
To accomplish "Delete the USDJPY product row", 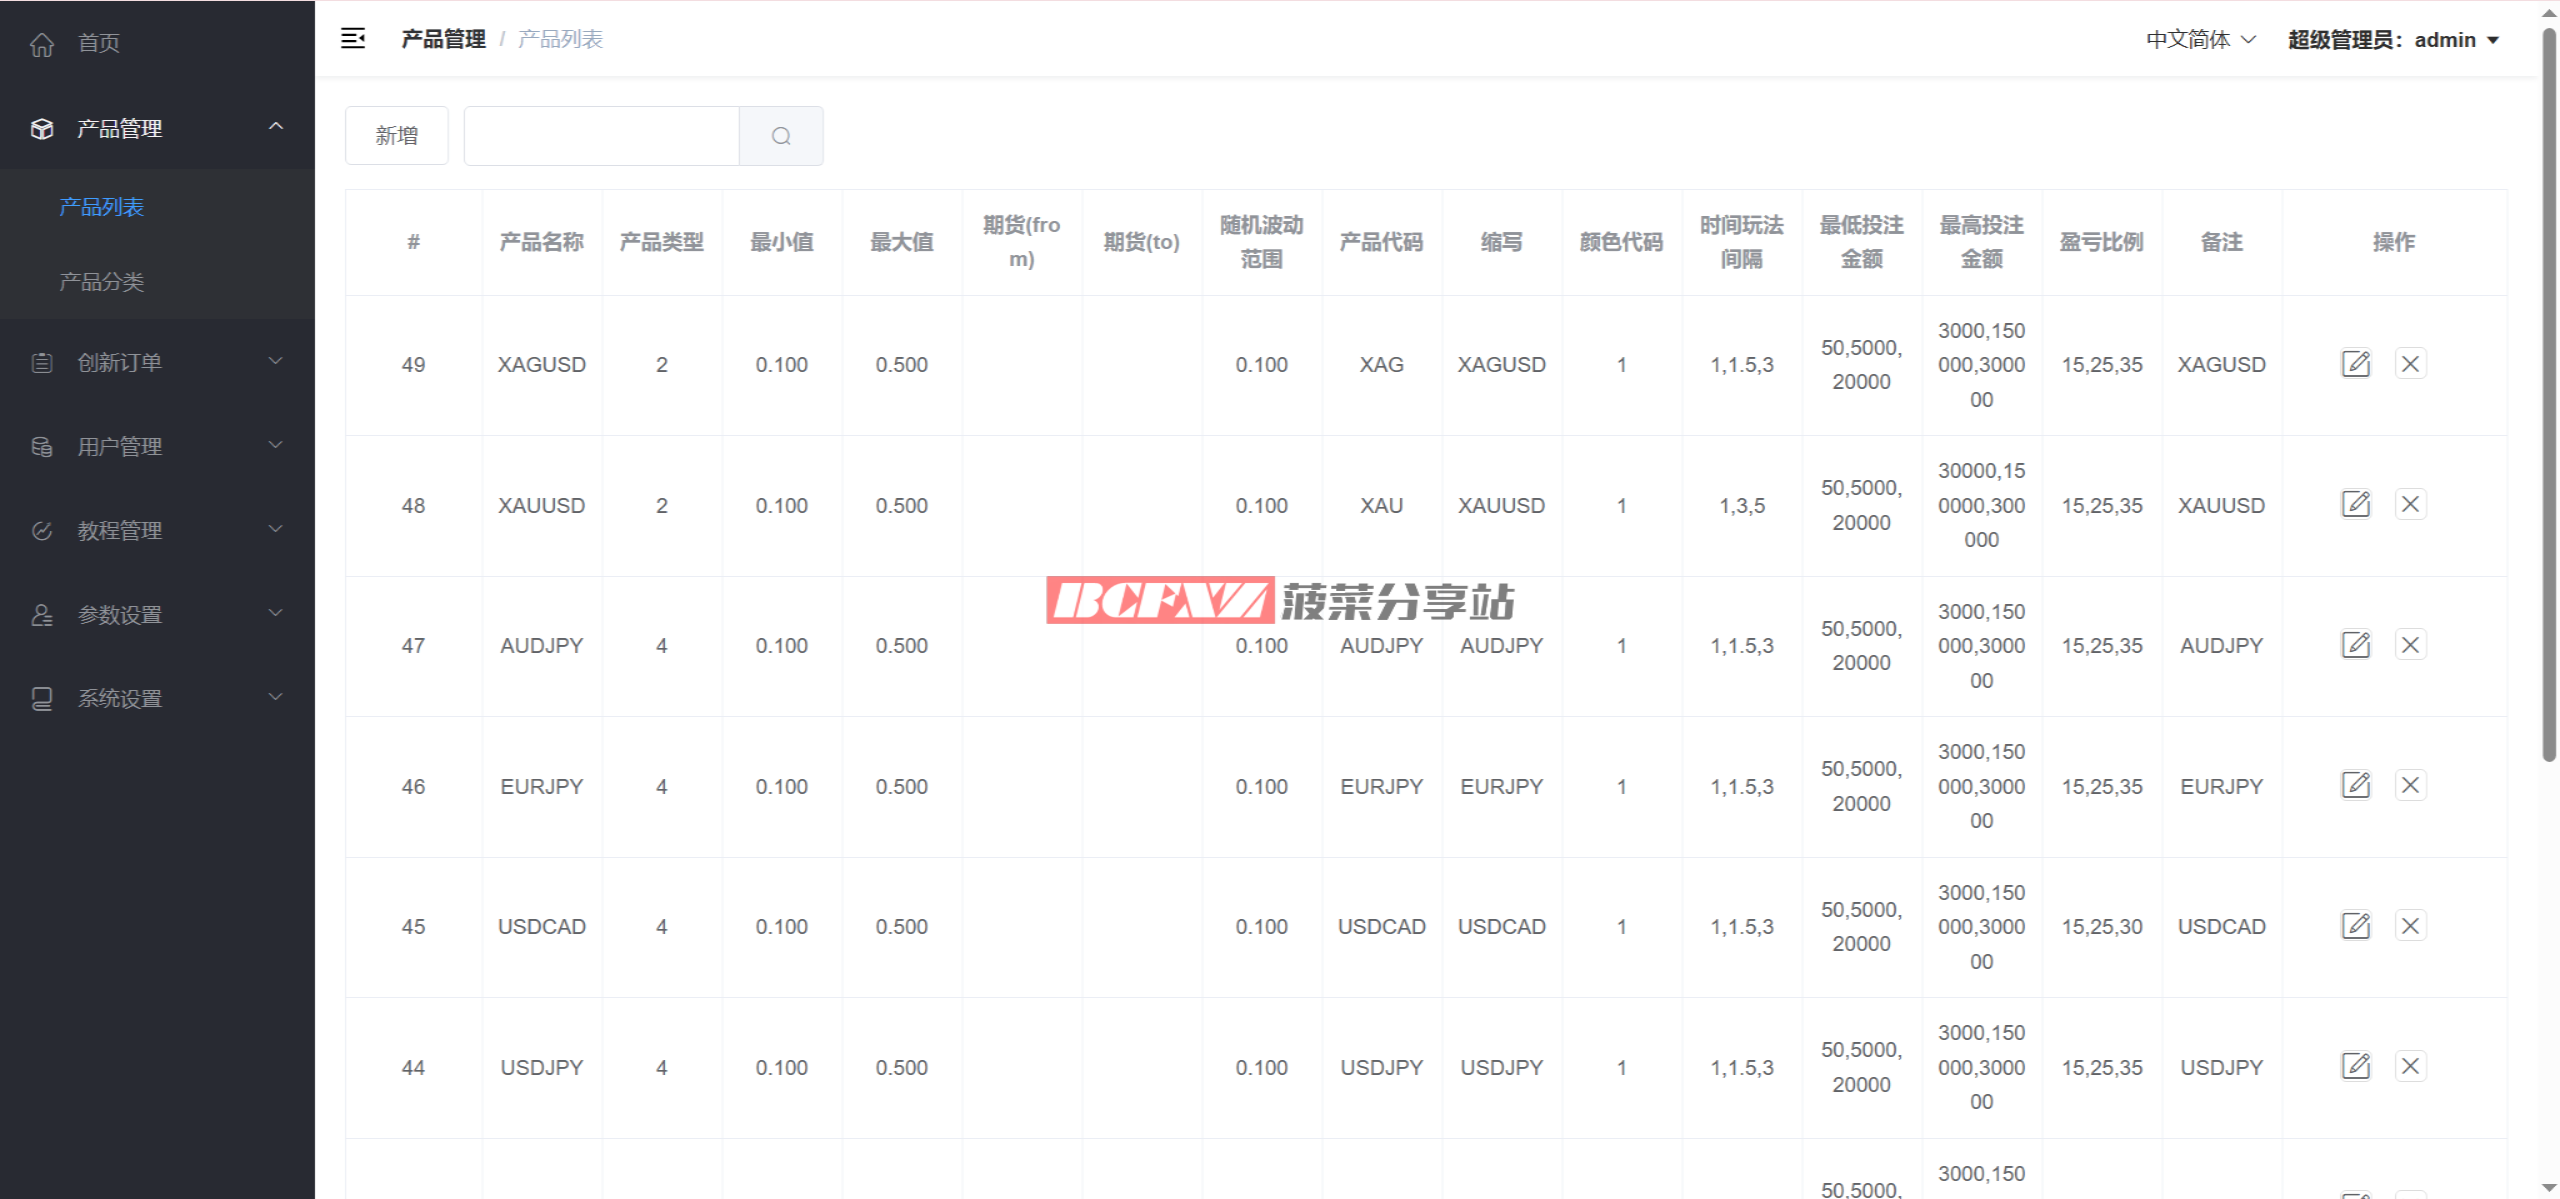I will (2410, 1067).
